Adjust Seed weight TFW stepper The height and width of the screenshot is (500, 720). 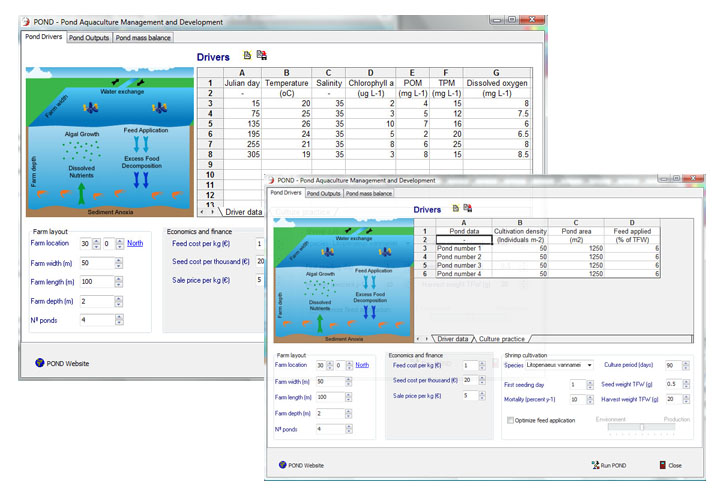pyautogui.click(x=686, y=384)
